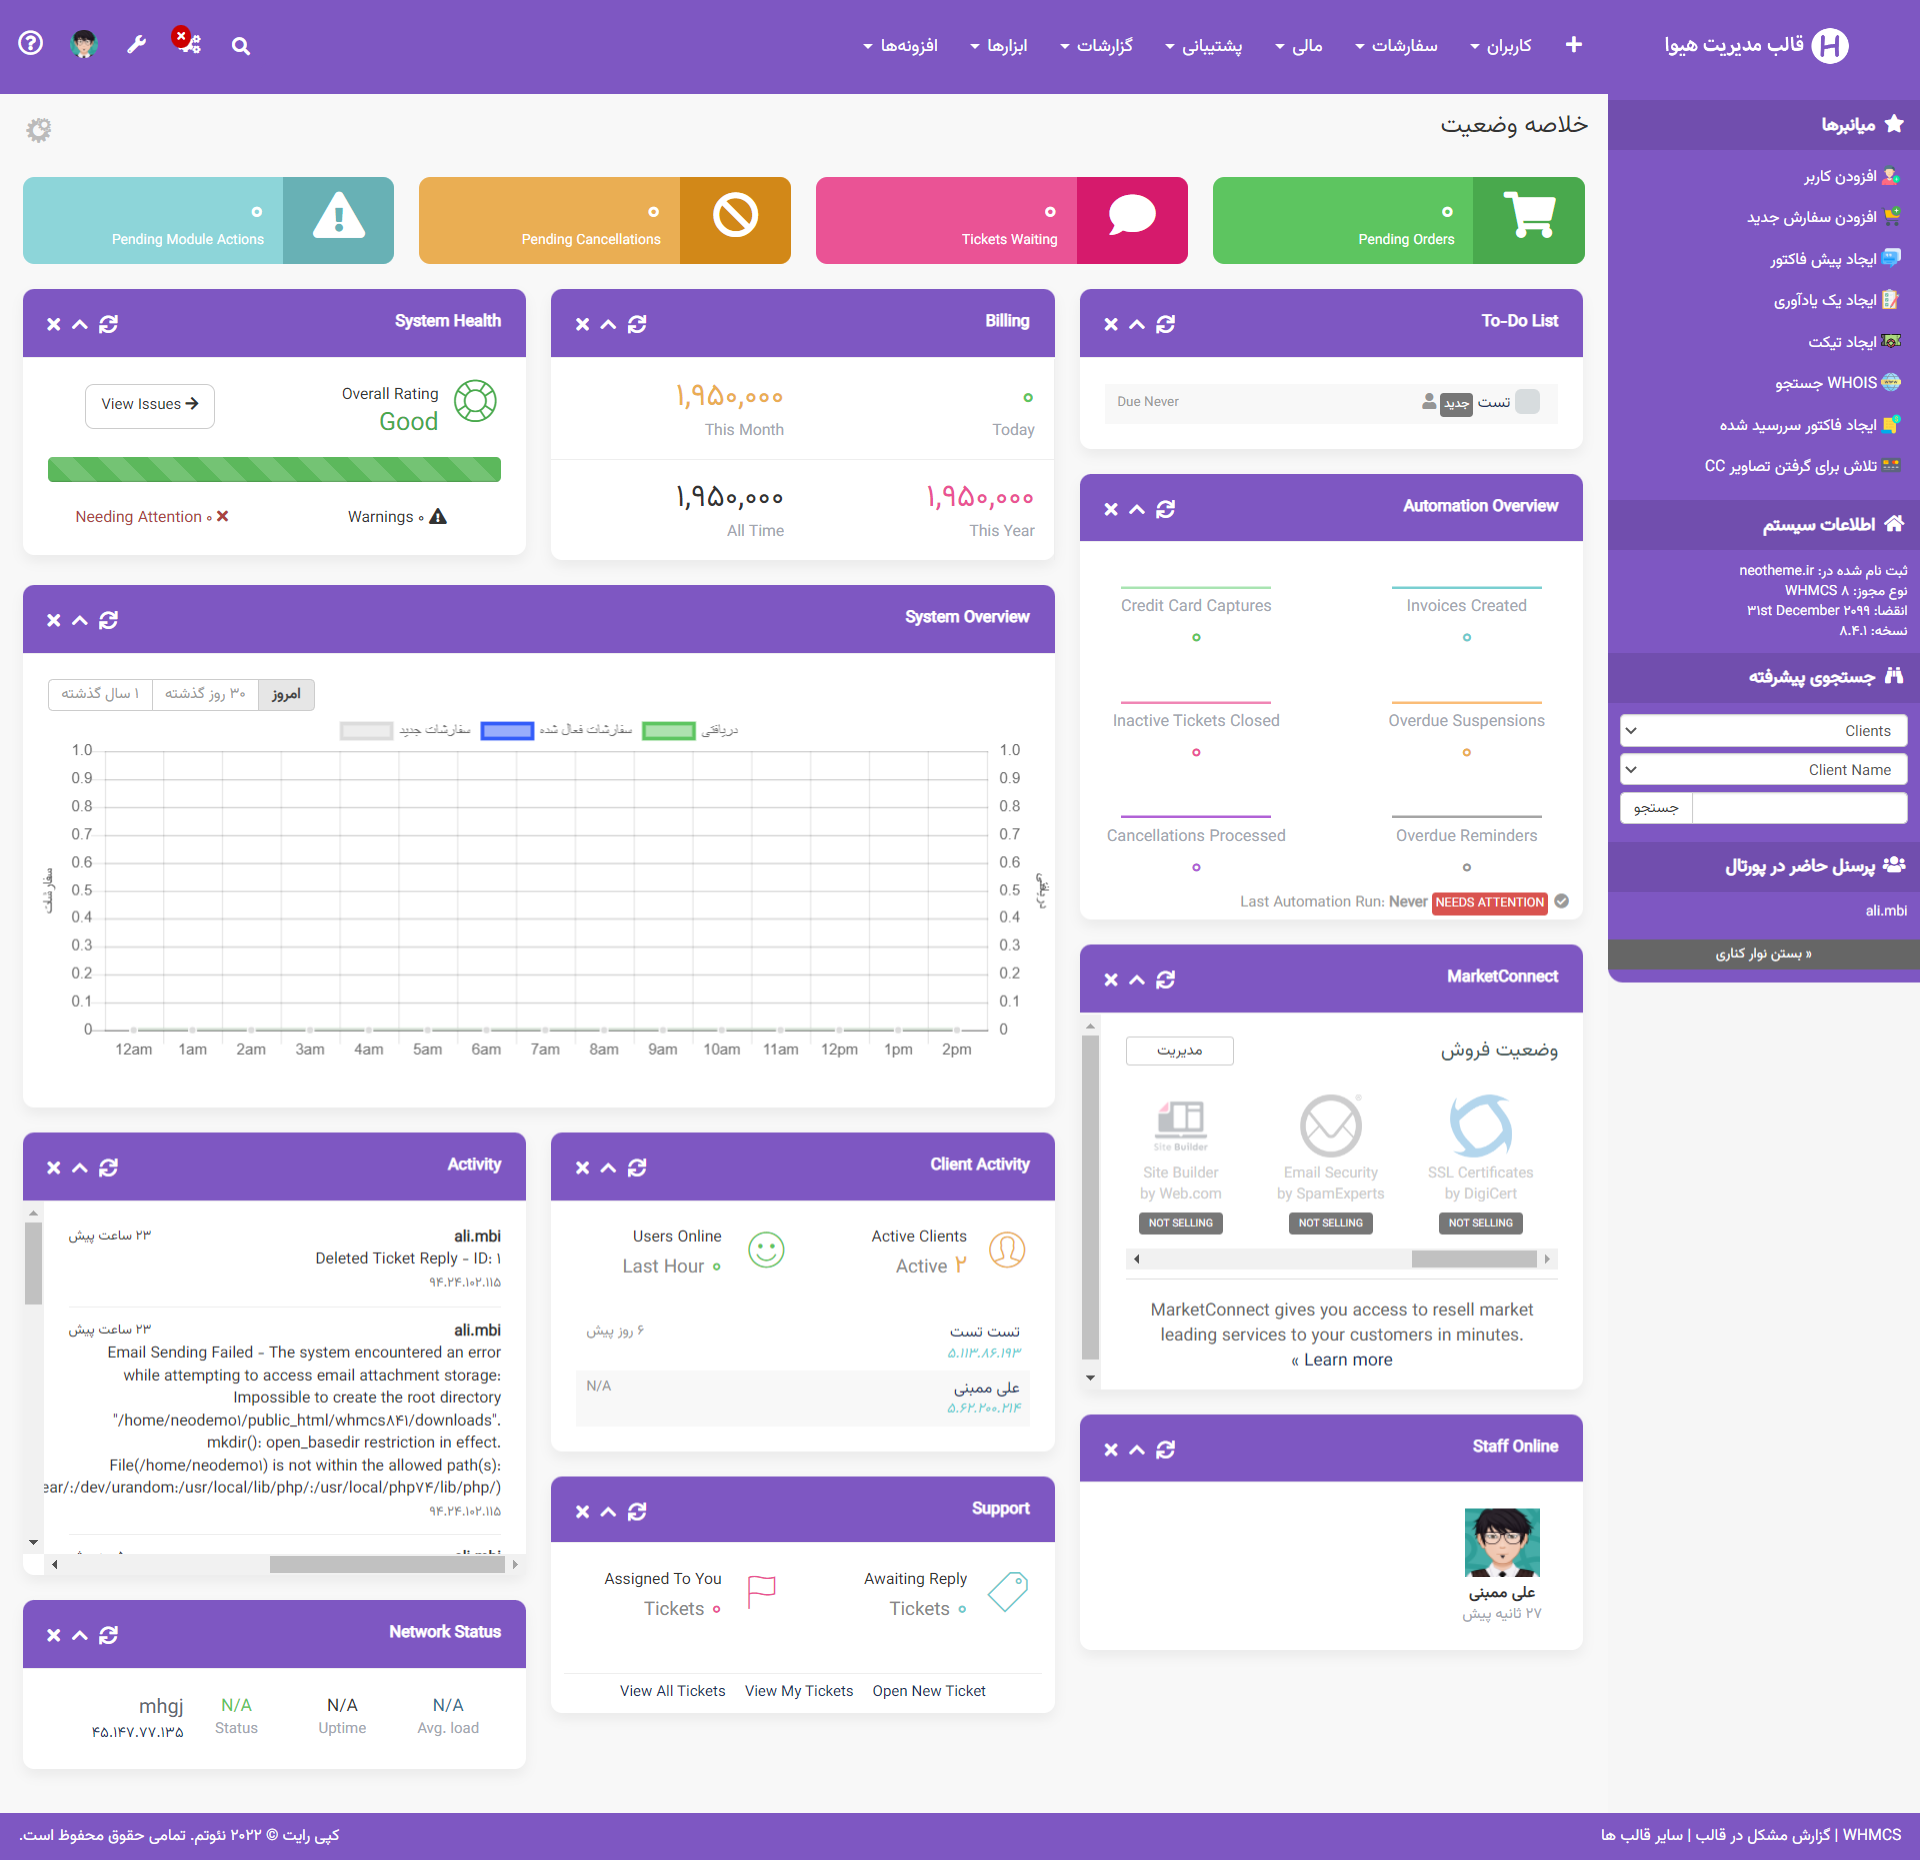1920x1862 pixels.
Task: Click the Activity panel horizontal scrollbar
Action: [x=386, y=1564]
